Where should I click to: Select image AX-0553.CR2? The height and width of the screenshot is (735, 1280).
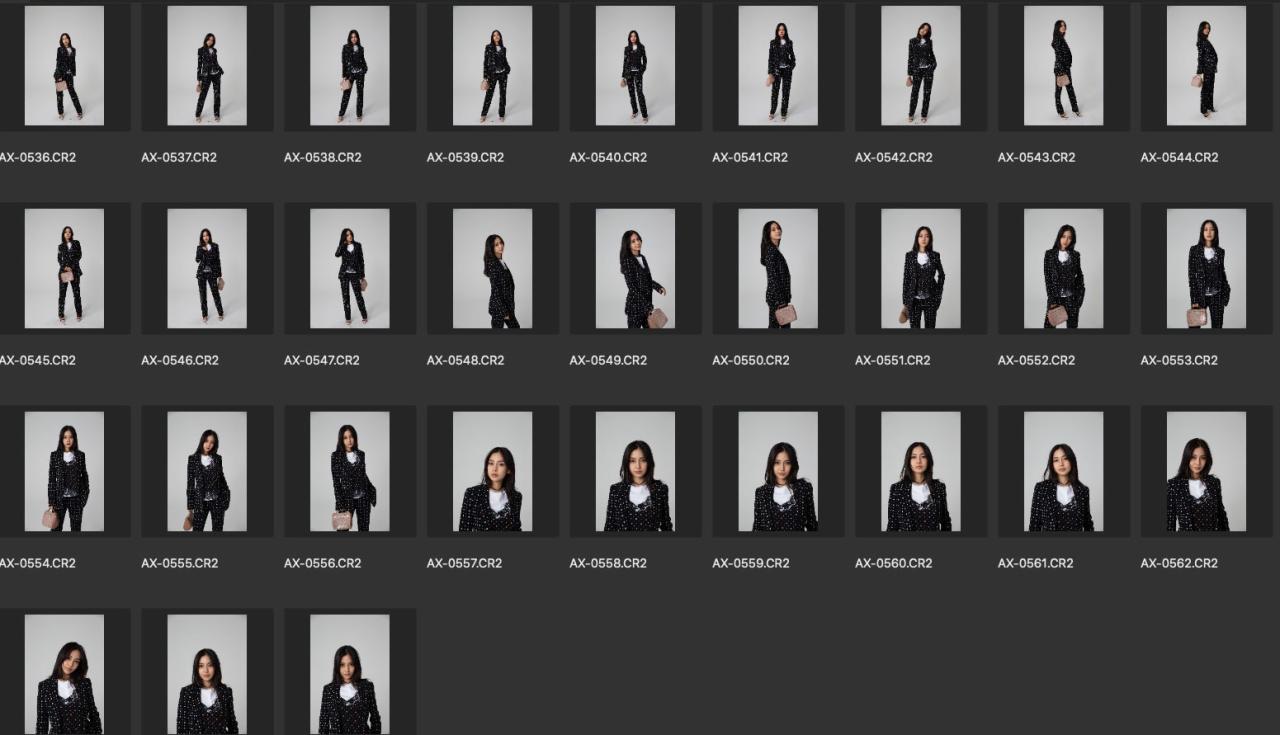[1206, 268]
